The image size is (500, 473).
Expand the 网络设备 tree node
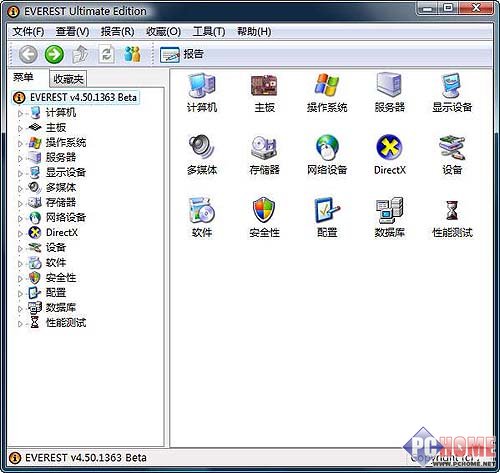20,219
